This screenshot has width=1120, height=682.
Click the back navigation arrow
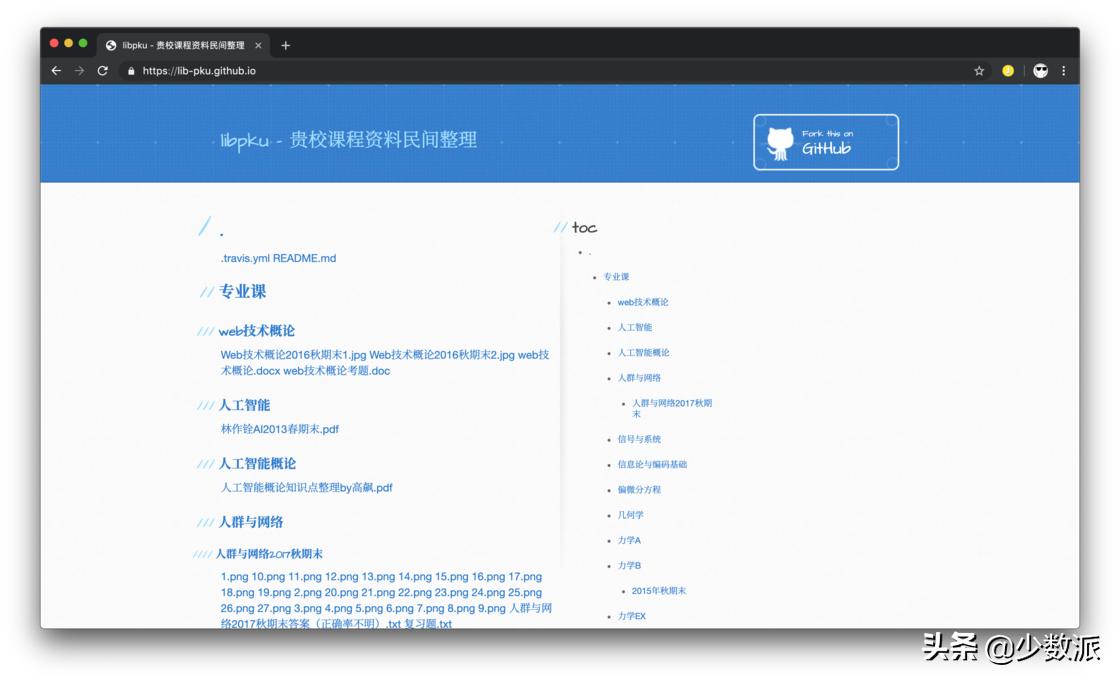55,70
